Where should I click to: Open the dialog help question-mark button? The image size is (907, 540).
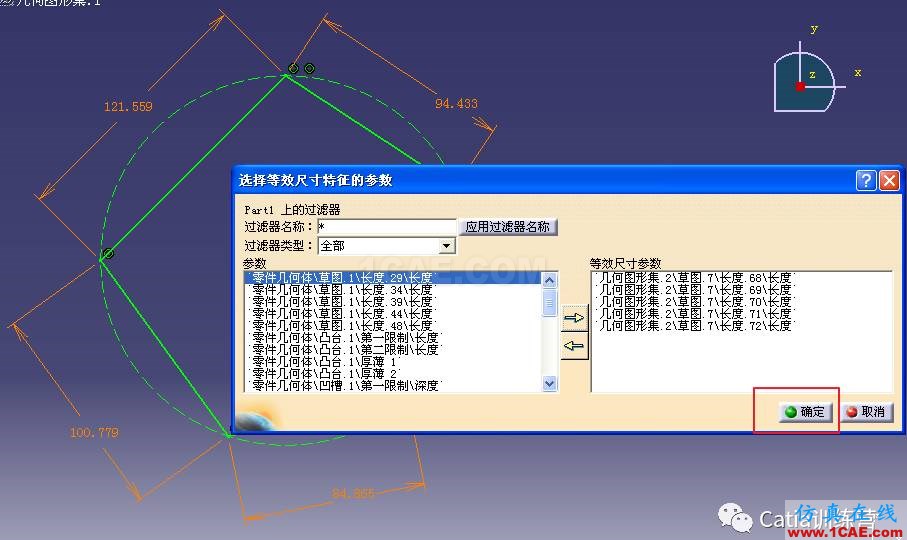point(865,181)
